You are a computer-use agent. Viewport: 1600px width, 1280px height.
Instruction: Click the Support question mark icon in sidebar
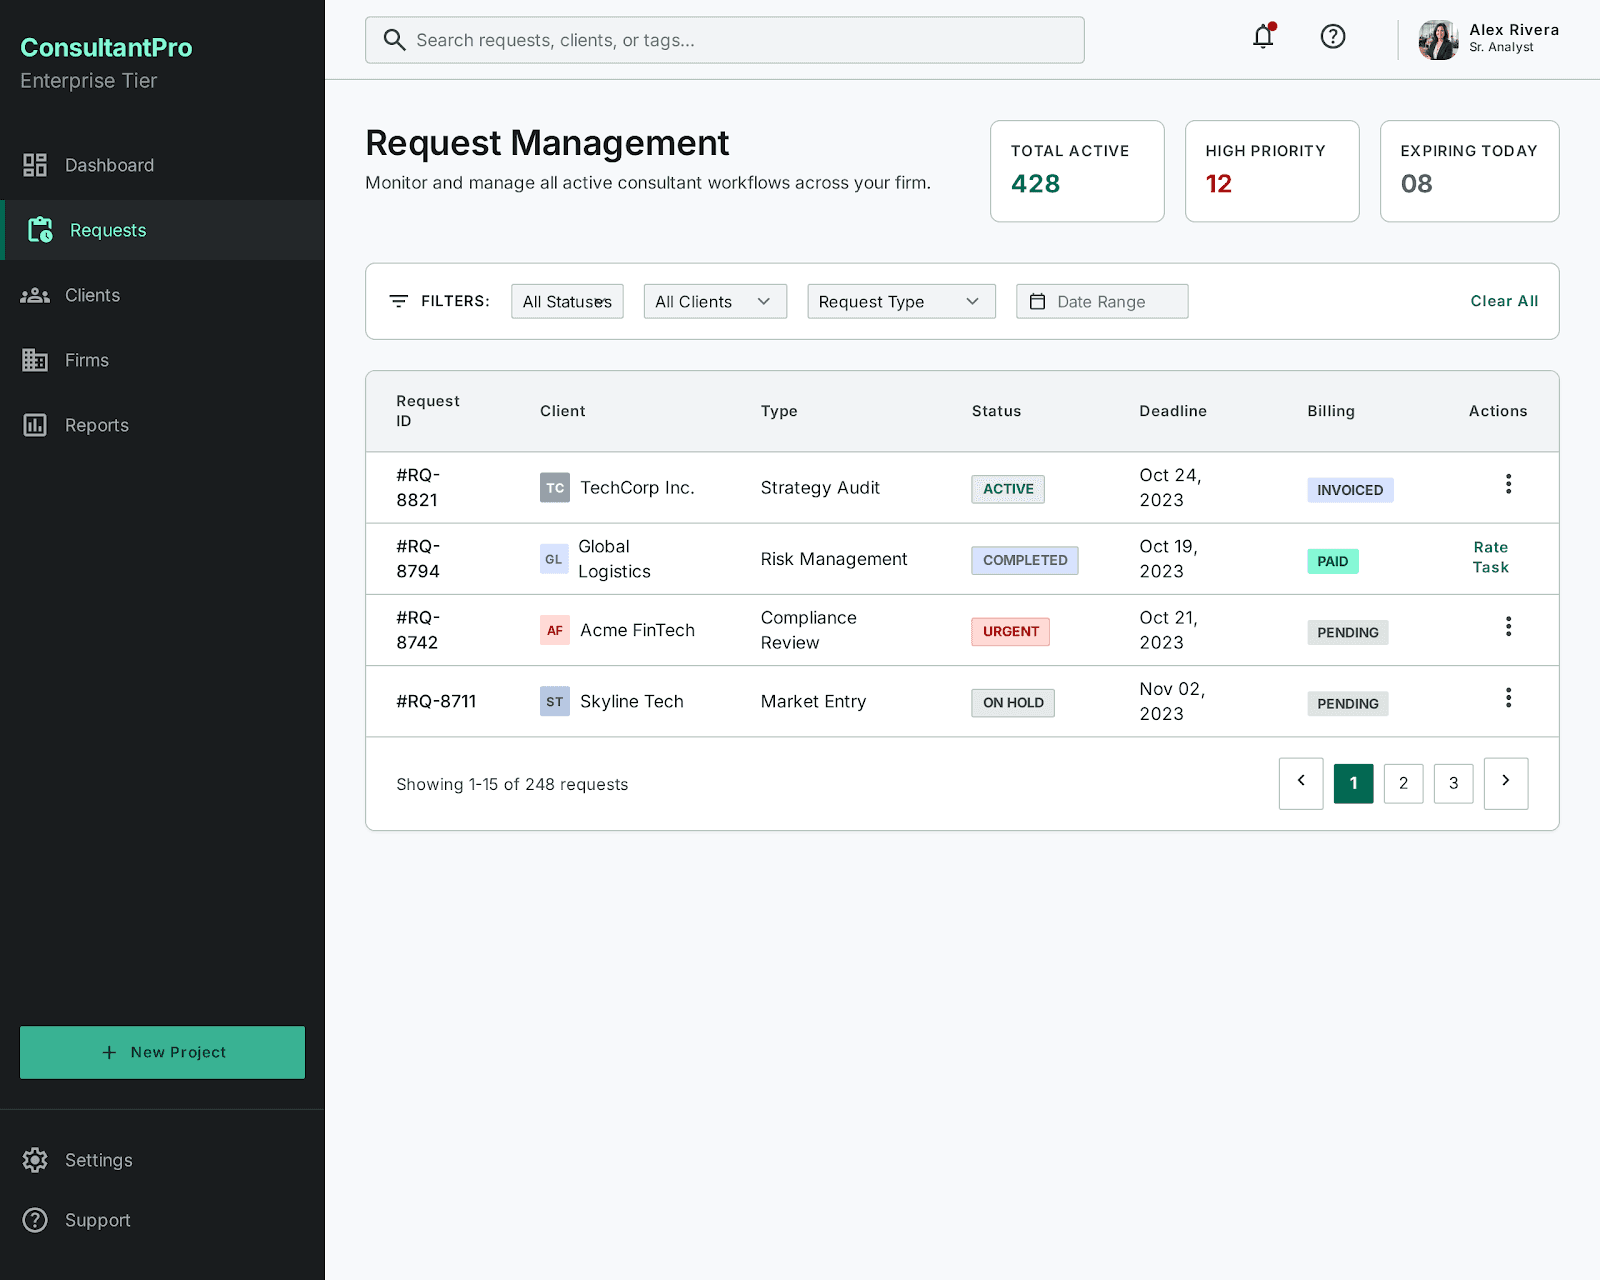pos(35,1220)
